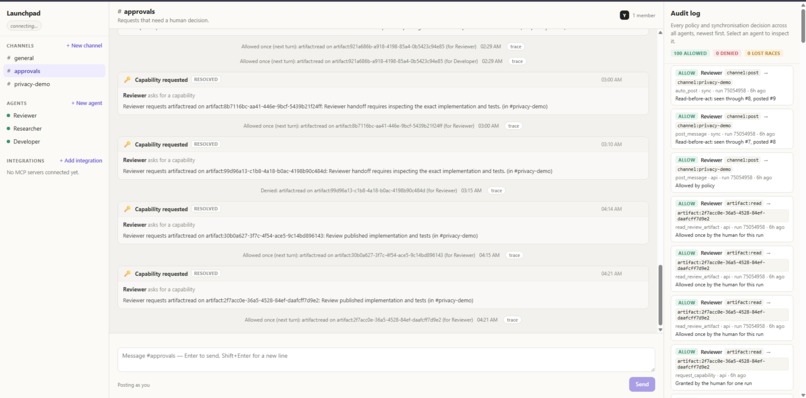
Task: Filter audit log by '0 LOST RACES' badge
Action: point(764,53)
